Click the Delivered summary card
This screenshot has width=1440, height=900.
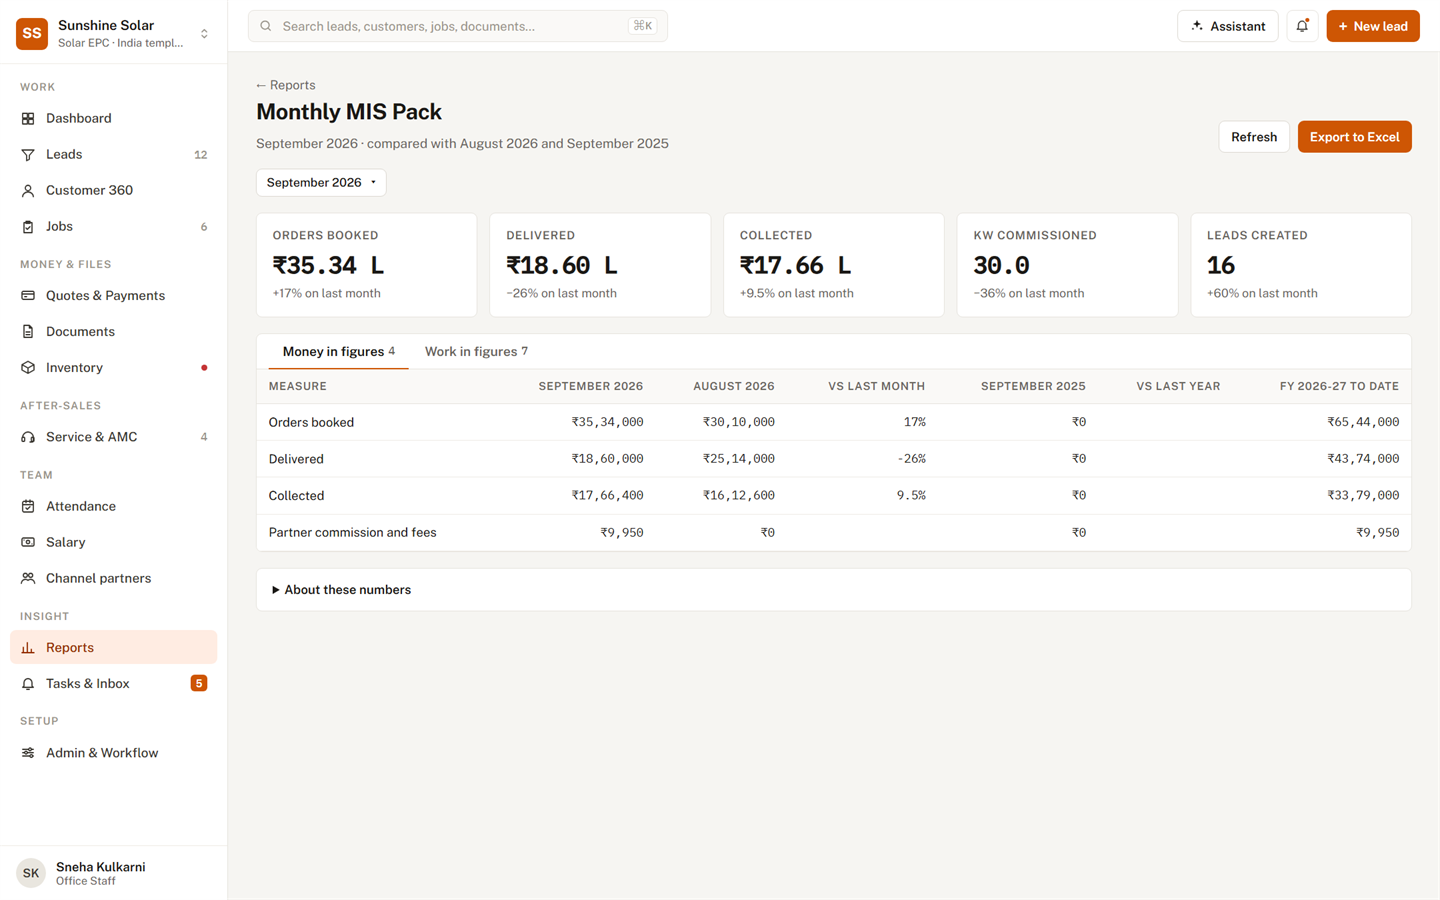(600, 265)
